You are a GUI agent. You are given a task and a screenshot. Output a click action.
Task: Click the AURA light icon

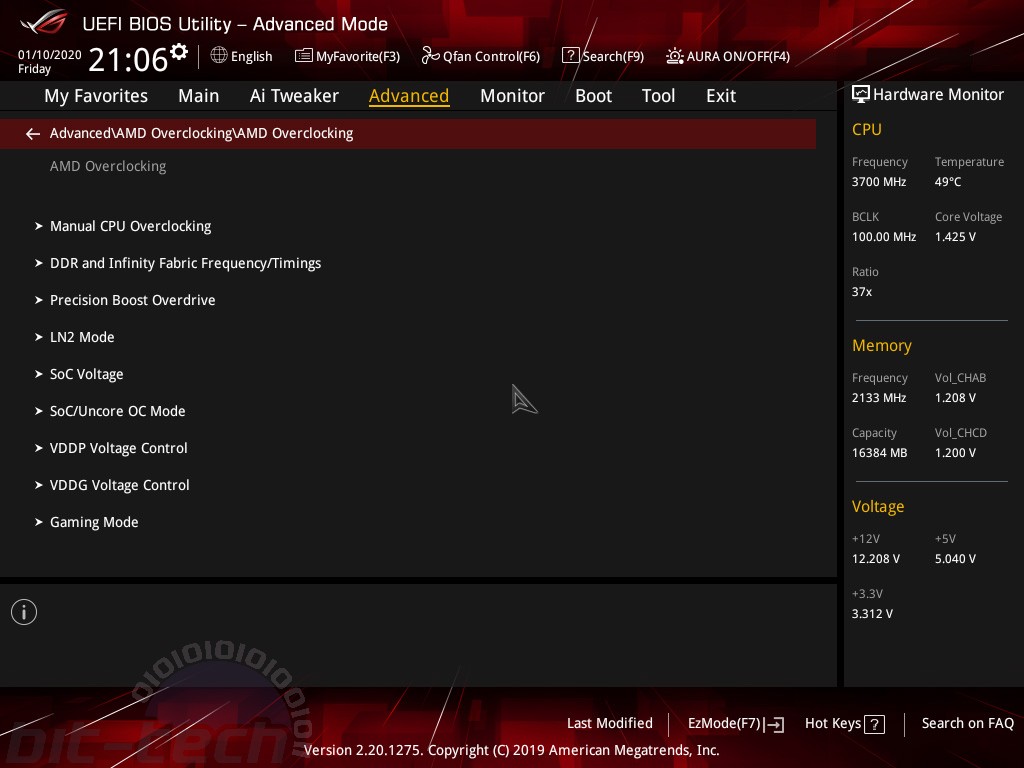[675, 56]
